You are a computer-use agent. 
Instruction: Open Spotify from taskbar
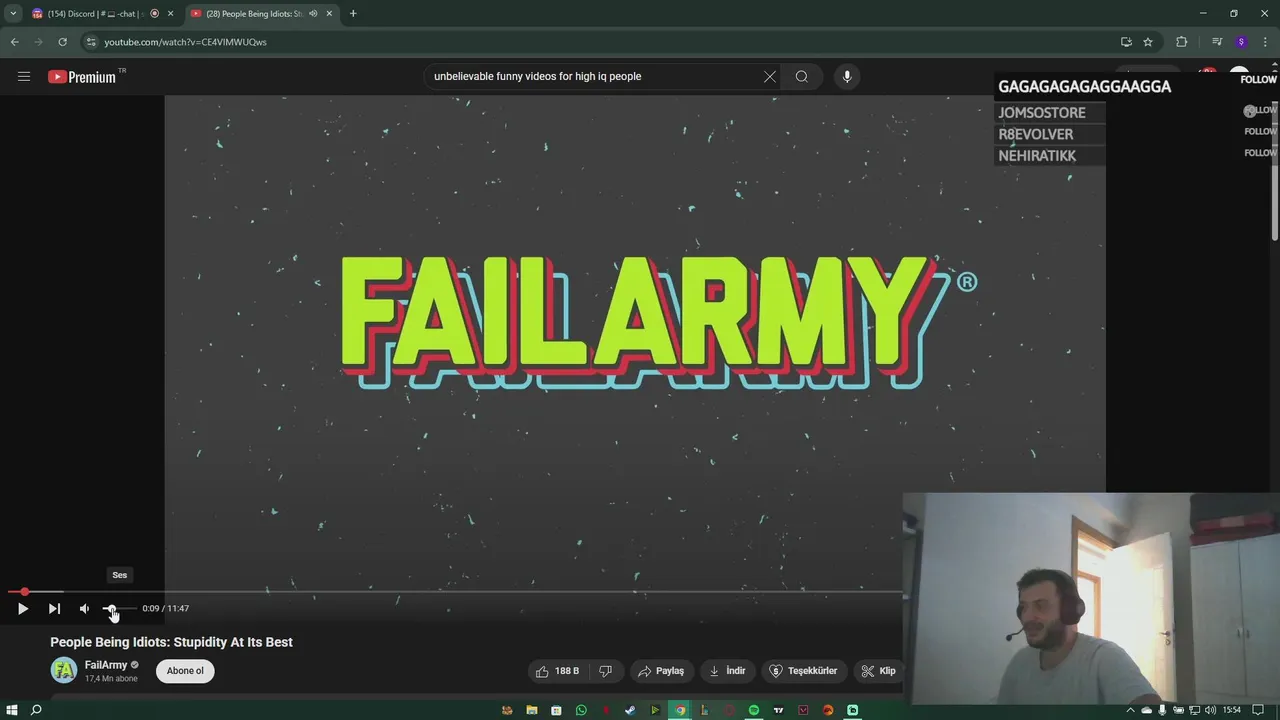pos(754,710)
